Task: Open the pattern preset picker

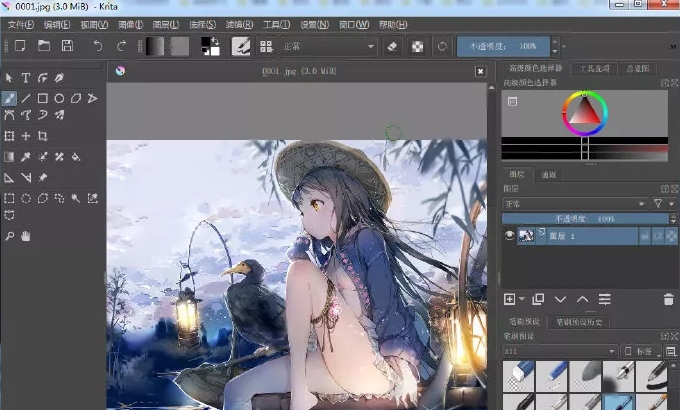Action: coord(180,46)
